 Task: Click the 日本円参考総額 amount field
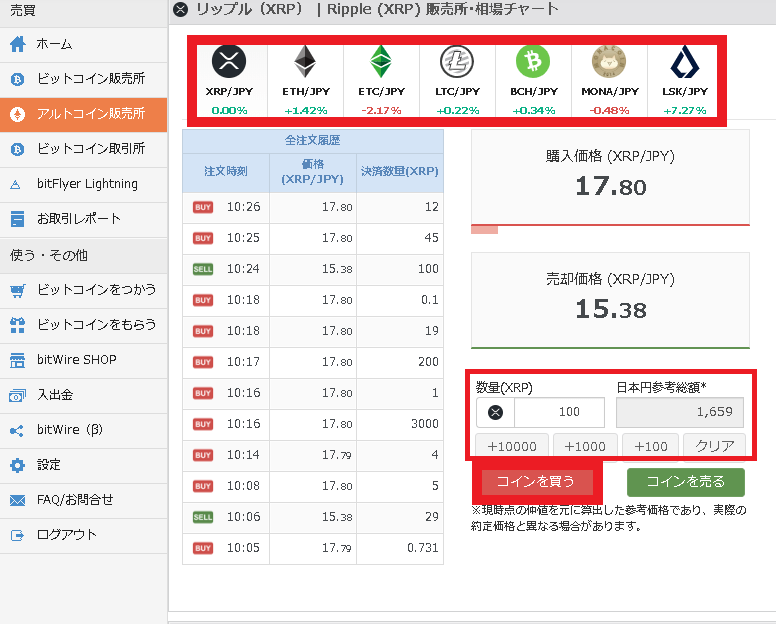coord(679,412)
